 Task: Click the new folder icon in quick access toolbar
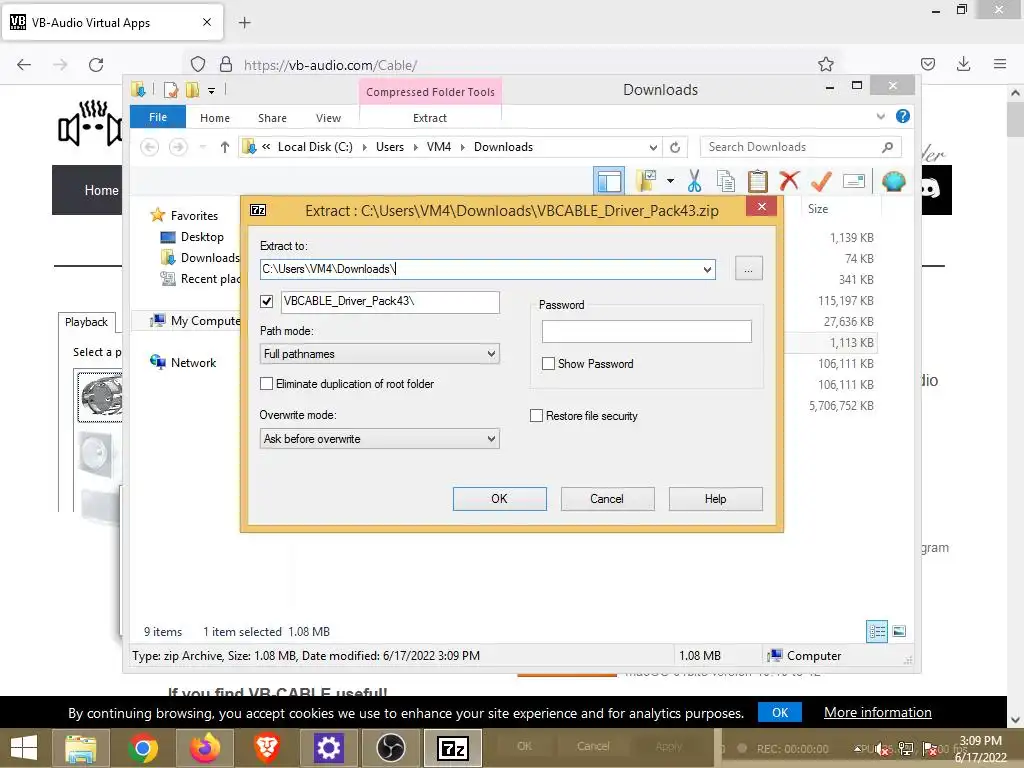(x=193, y=90)
